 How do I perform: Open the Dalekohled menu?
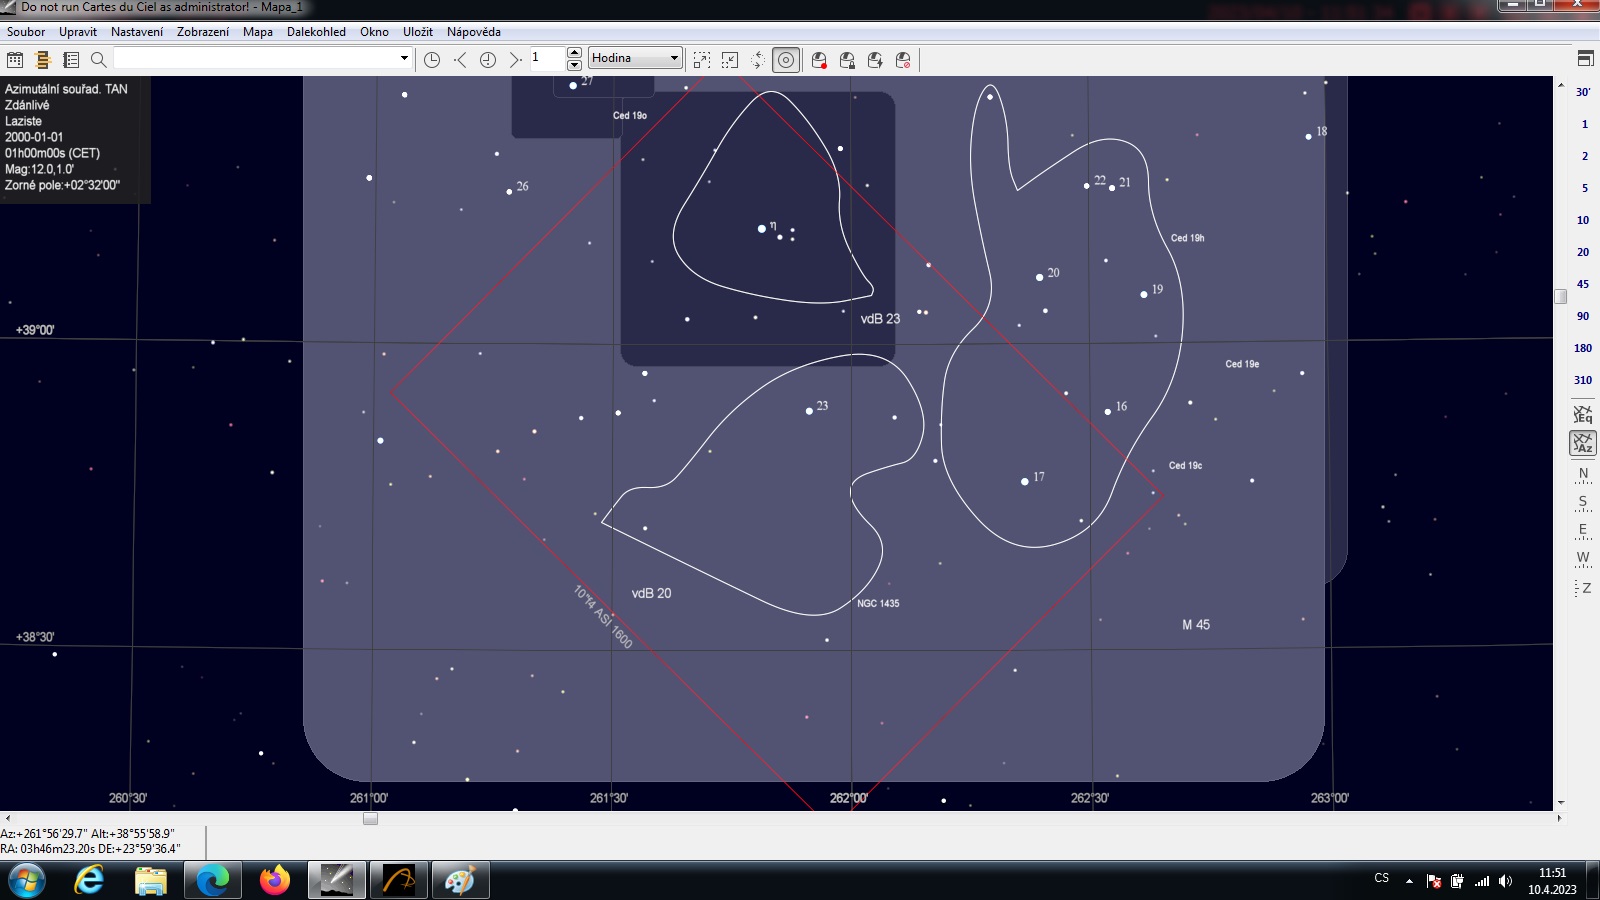click(x=316, y=32)
